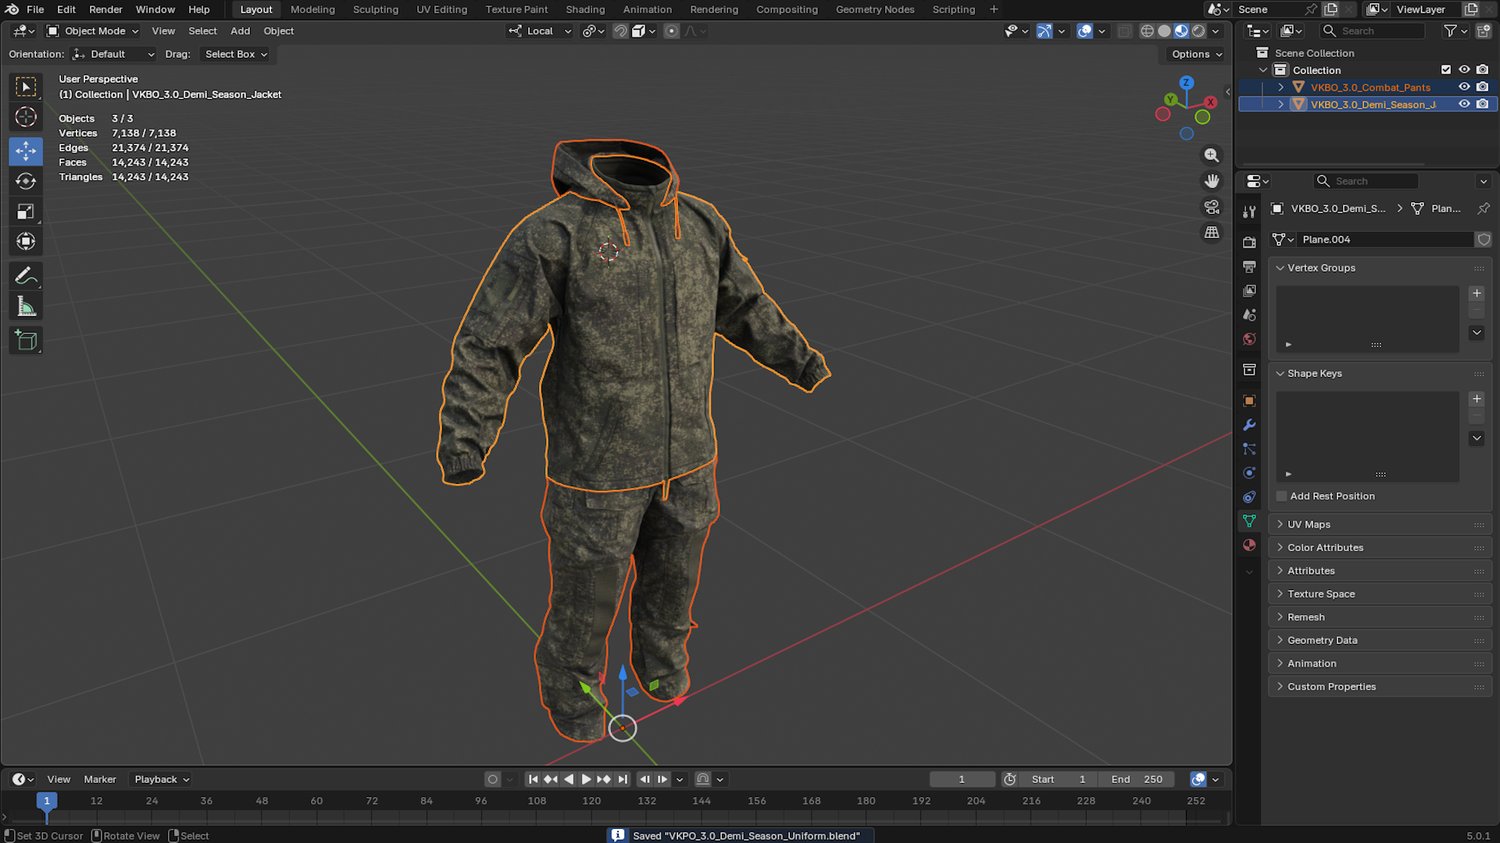Screen dimensions: 1500x843
Task: Activate the Rotate tool
Action: click(x=26, y=181)
